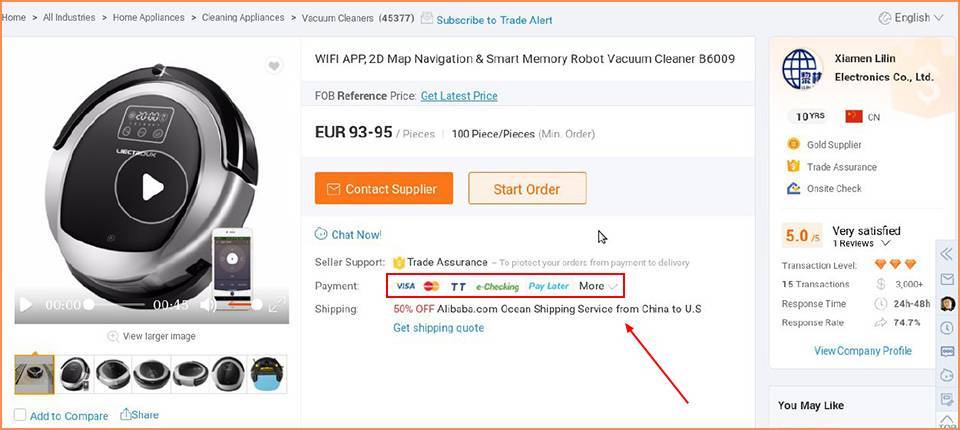This screenshot has height=430, width=960.
Task: Click the Chat Now icon
Action: (x=321, y=234)
